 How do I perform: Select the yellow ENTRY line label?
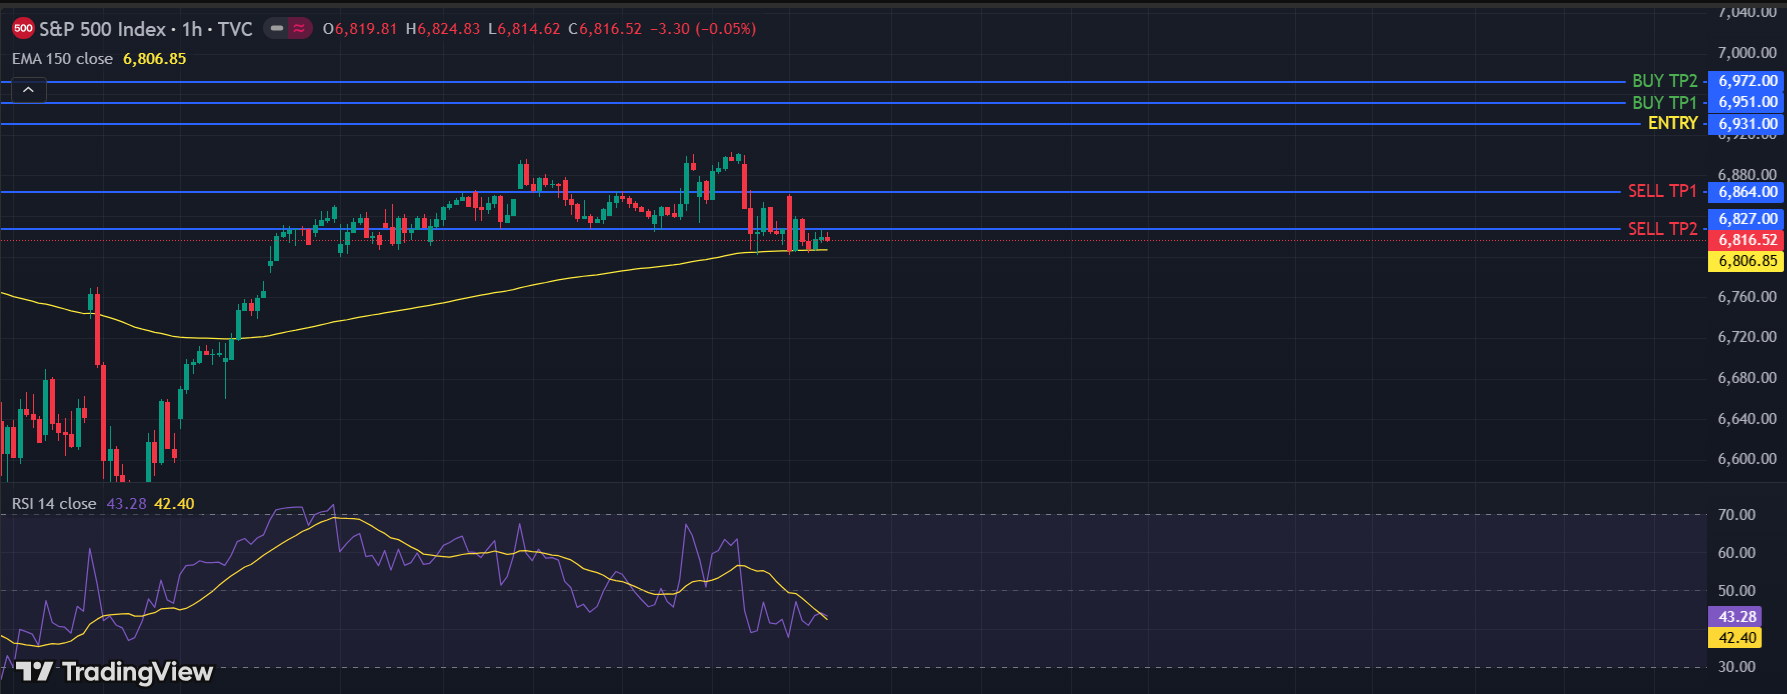coord(1672,123)
